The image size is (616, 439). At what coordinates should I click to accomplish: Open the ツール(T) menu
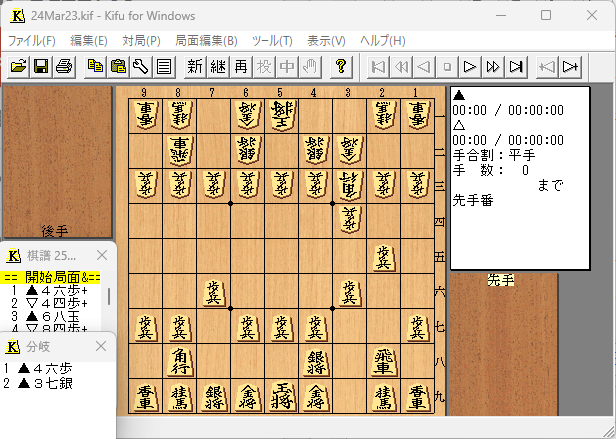(272, 40)
